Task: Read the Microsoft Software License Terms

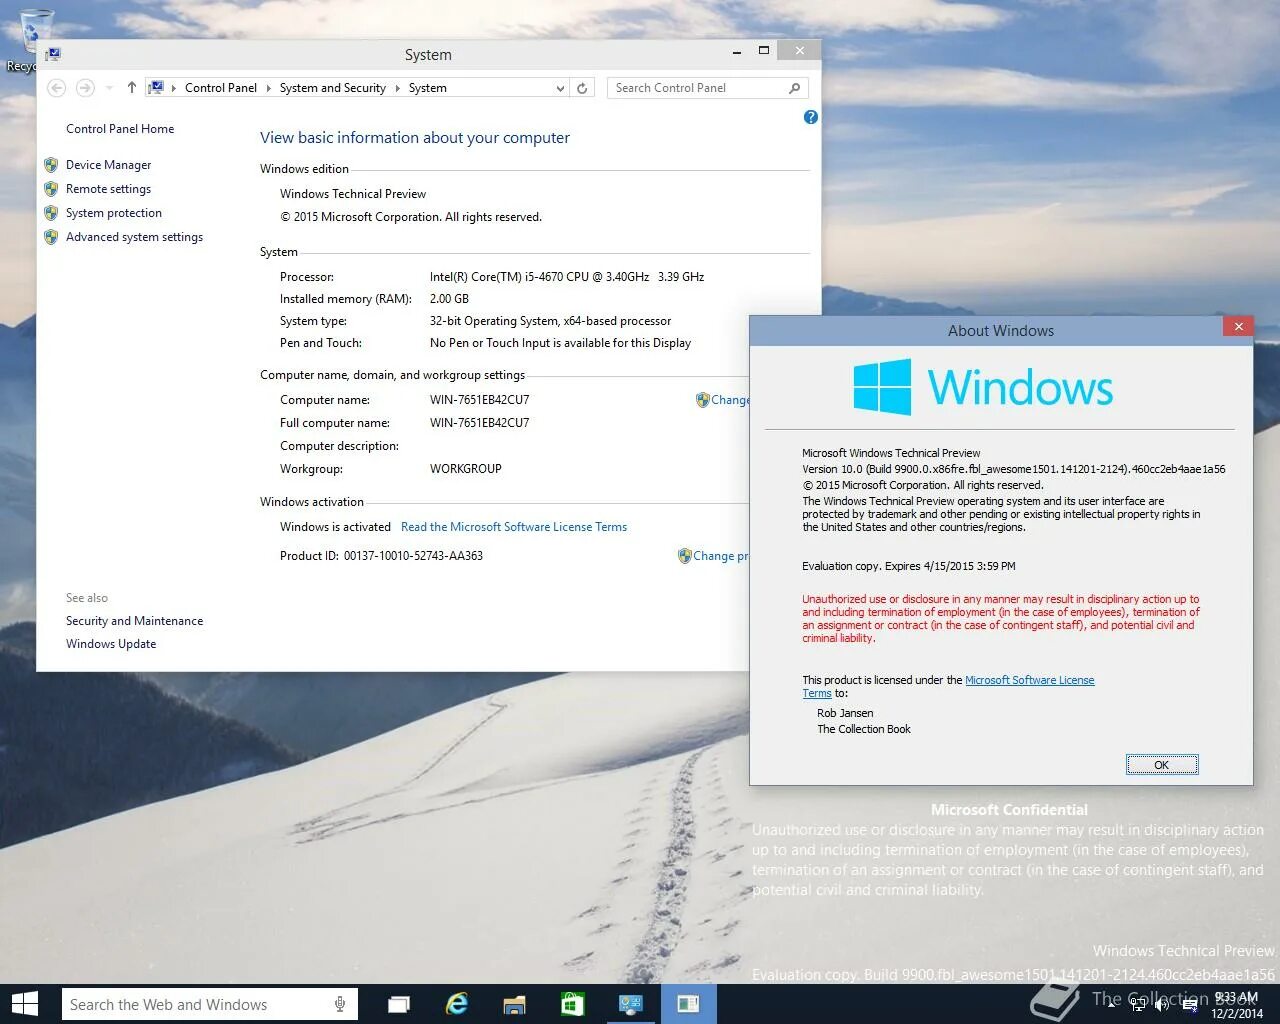Action: tap(514, 527)
